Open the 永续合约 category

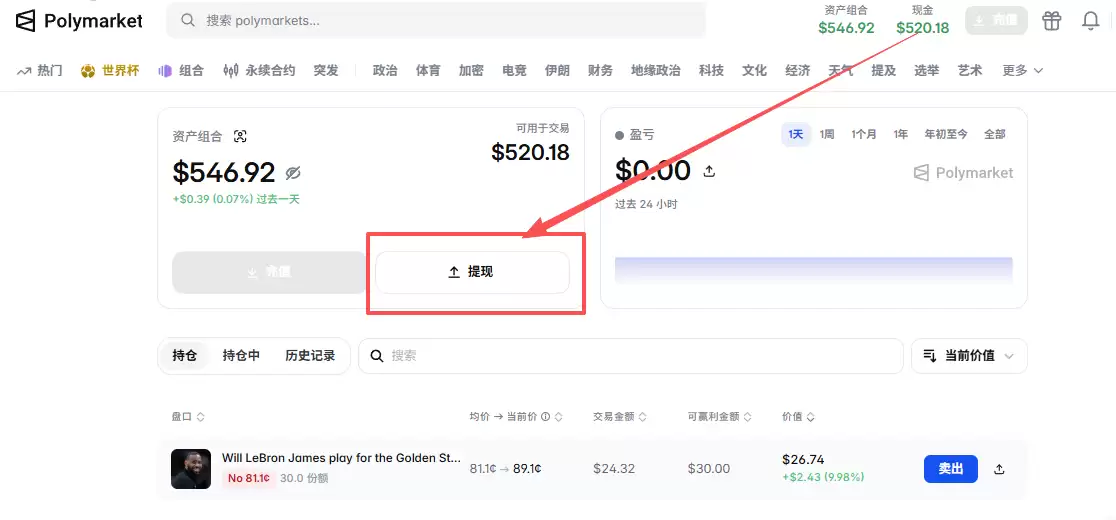pos(259,70)
